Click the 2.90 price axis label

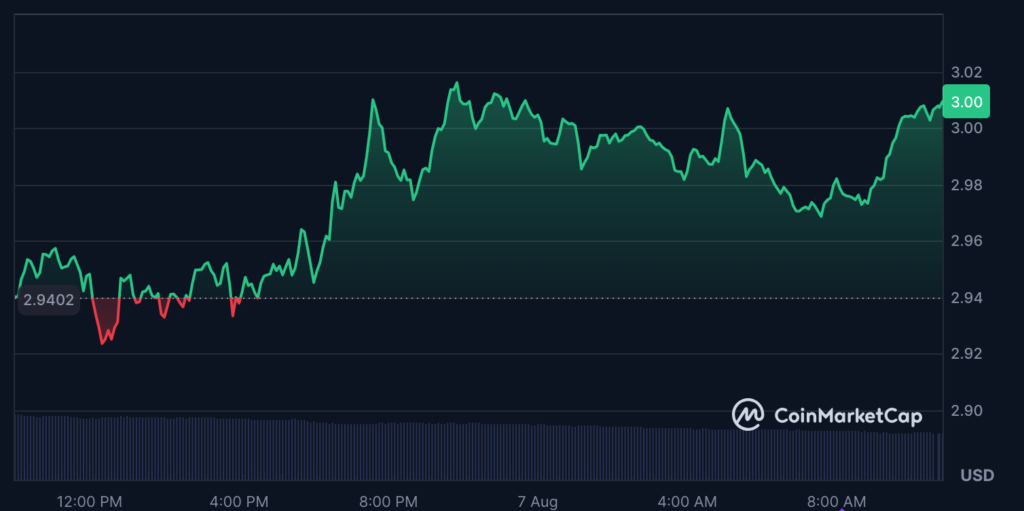(x=966, y=411)
